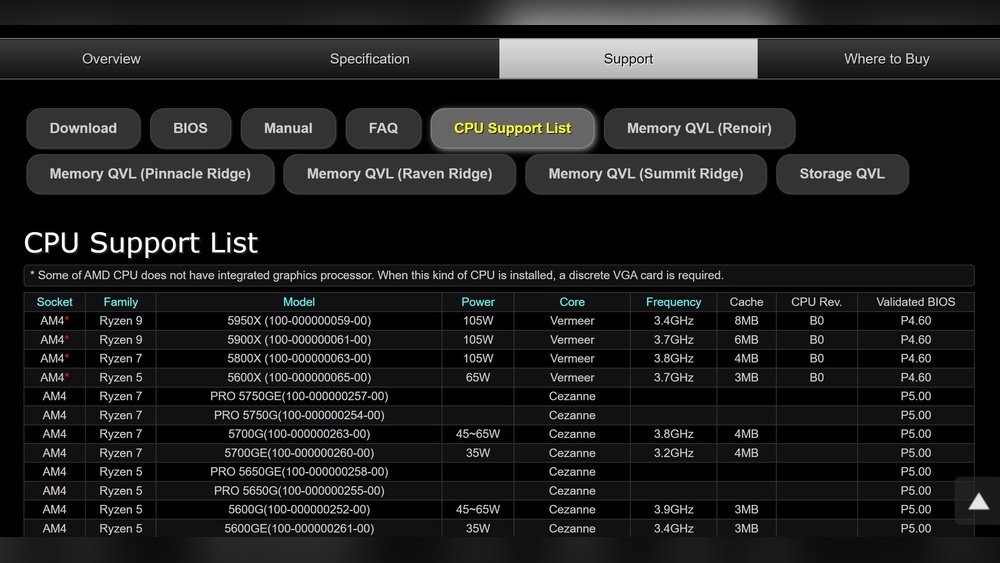
Task: Open Memory QVL (Raven Ridge) list
Action: 399,174
